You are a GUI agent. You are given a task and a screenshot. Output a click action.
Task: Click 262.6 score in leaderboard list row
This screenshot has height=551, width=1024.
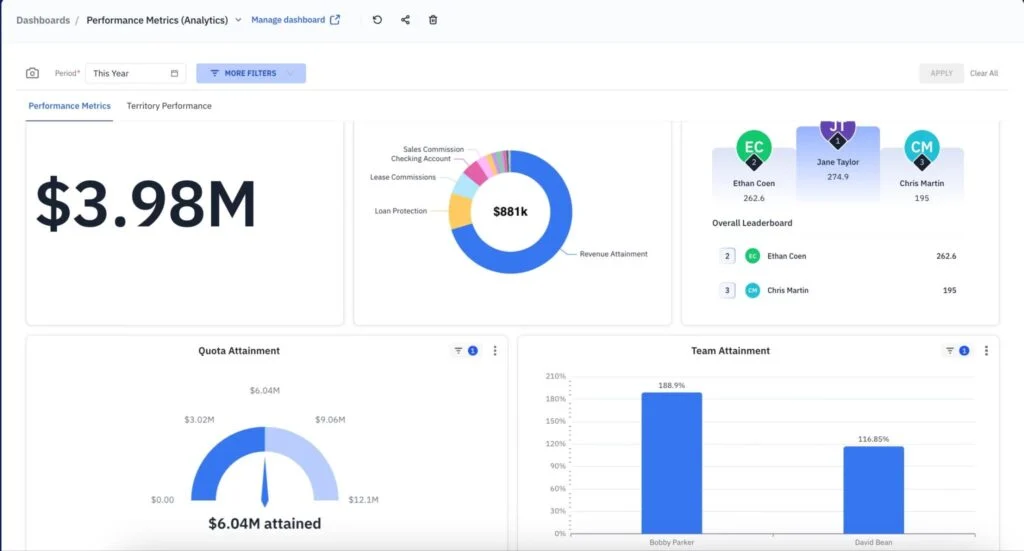click(x=946, y=256)
